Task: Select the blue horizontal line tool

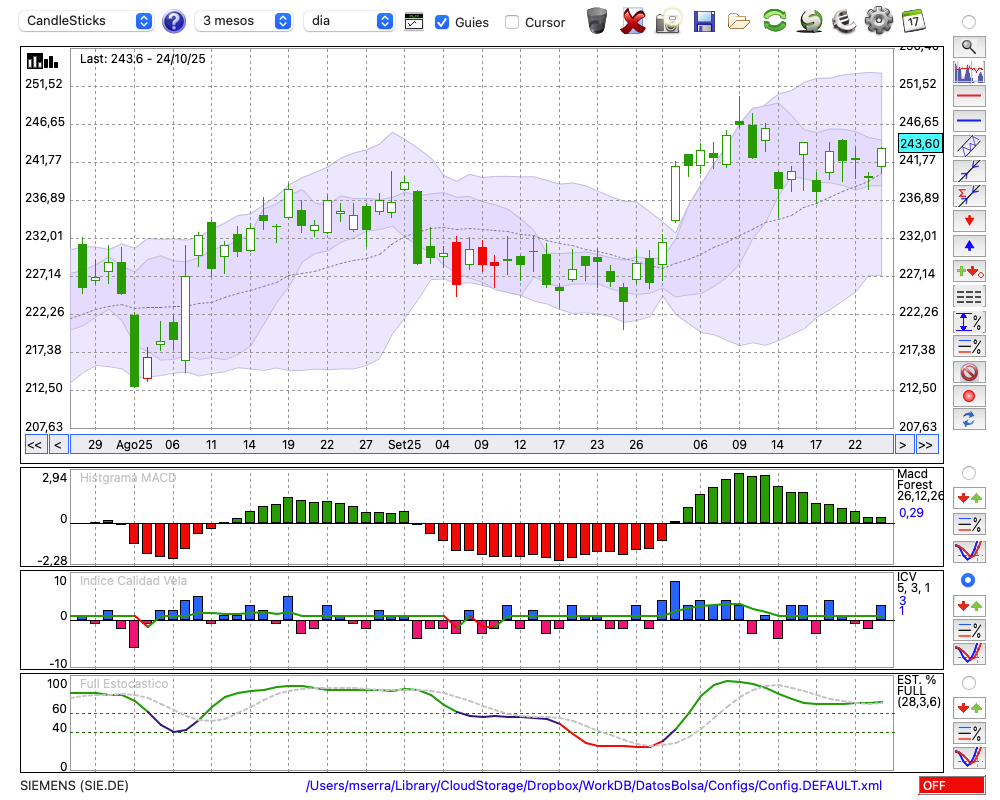Action: pos(968,121)
